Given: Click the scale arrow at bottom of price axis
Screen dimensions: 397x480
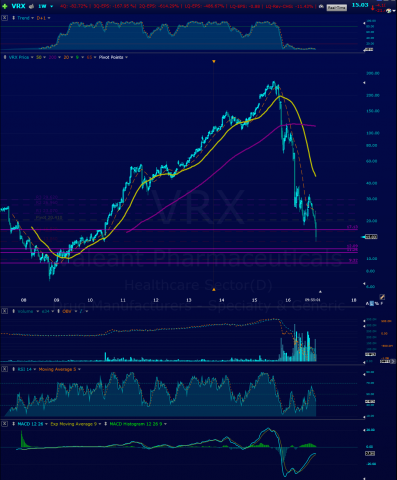Looking at the screenshot, I should (364, 284).
